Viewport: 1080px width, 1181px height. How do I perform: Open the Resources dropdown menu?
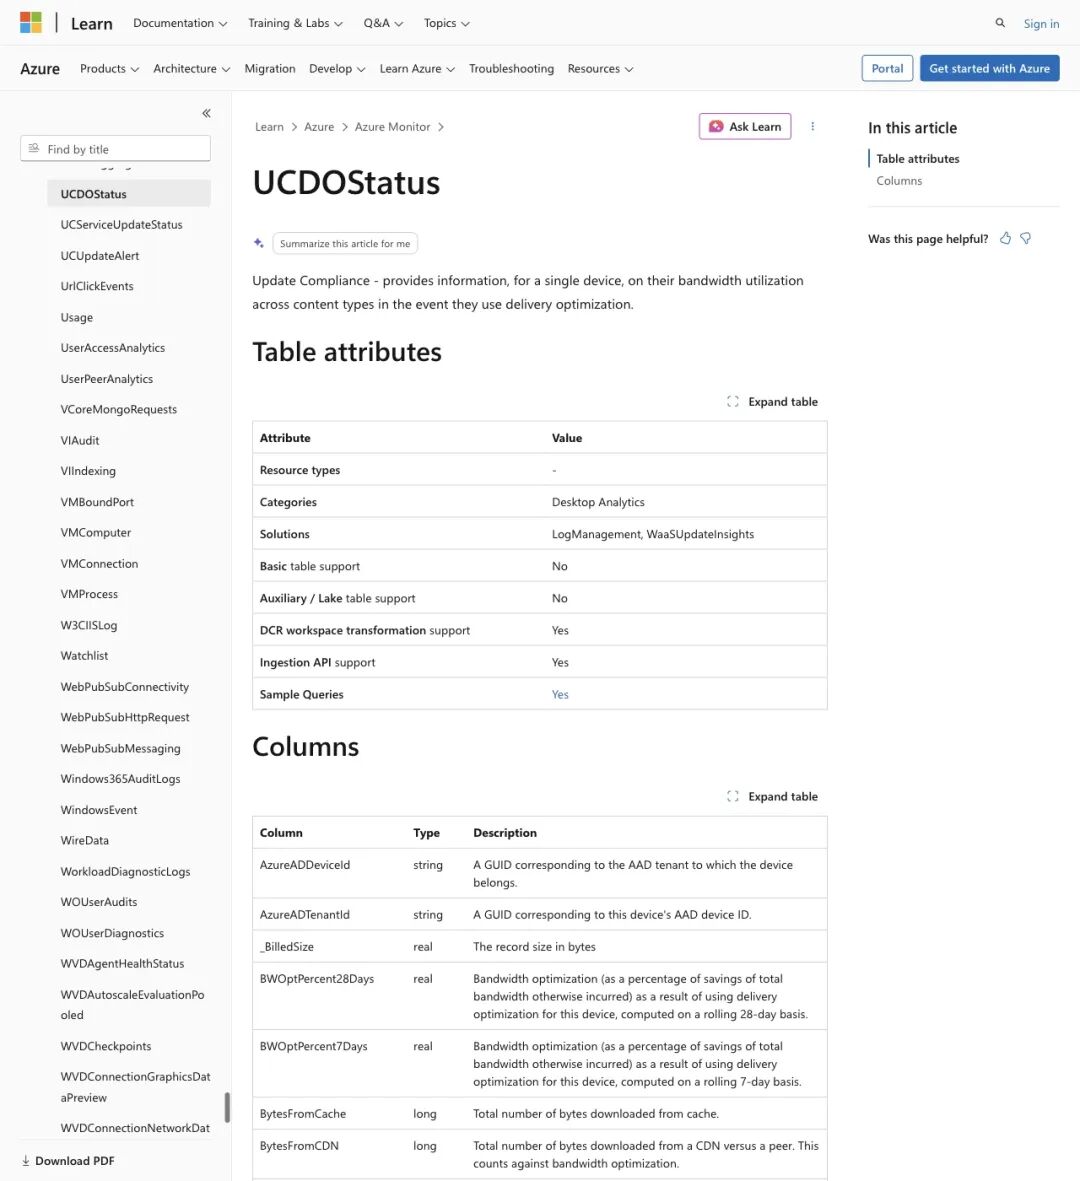[x=600, y=69]
